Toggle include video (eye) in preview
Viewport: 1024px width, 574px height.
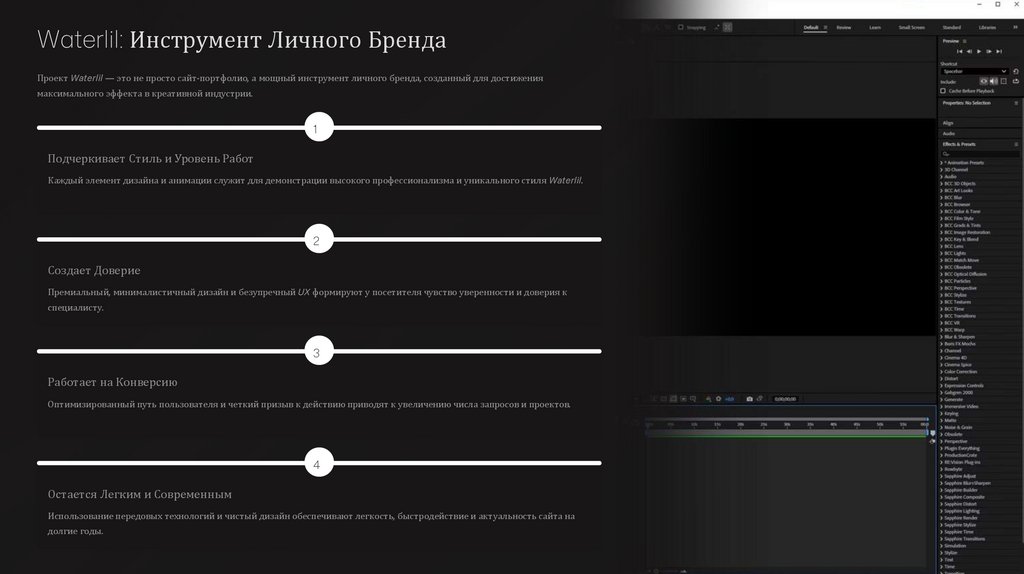pyautogui.click(x=984, y=81)
